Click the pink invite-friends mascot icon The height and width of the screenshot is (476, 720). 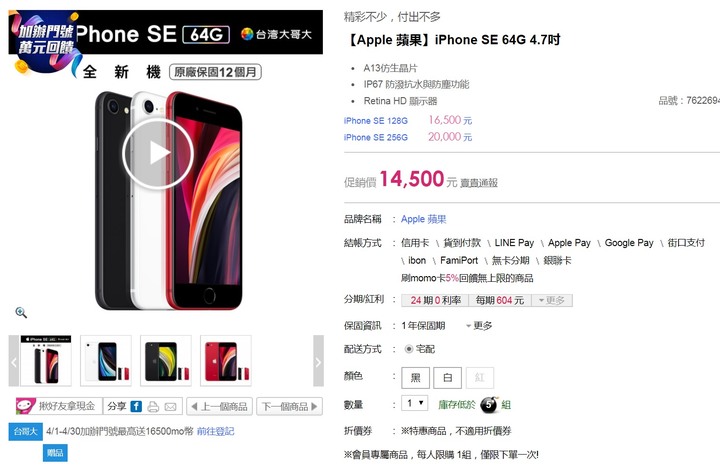[x=26, y=406]
